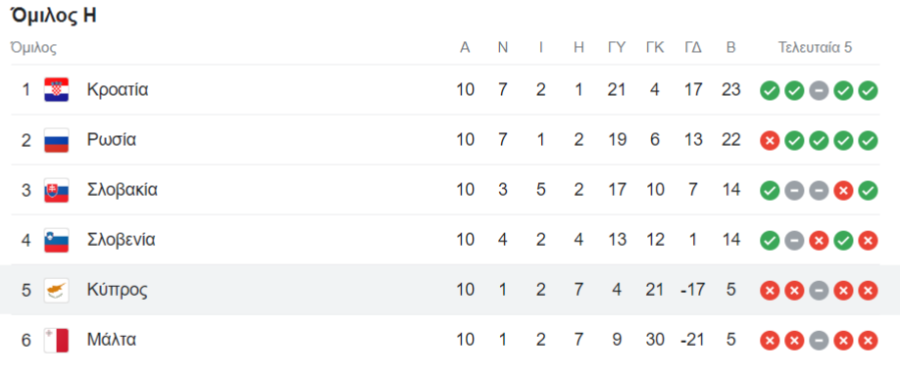The width and height of the screenshot is (900, 374).
Task: Click the Cyprus flag icon
Action: point(56,290)
